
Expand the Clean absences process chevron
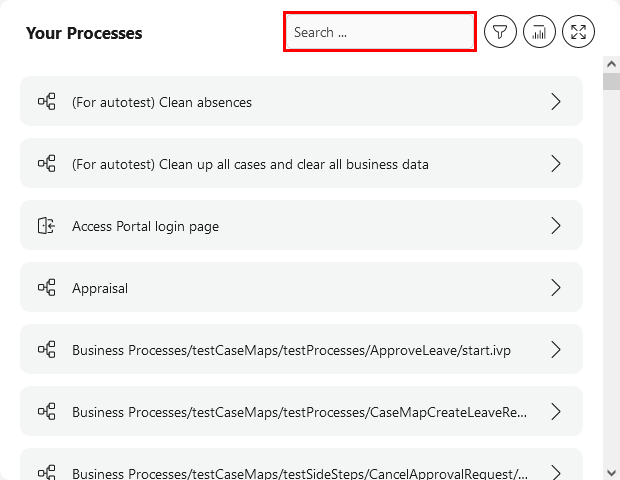tap(556, 102)
